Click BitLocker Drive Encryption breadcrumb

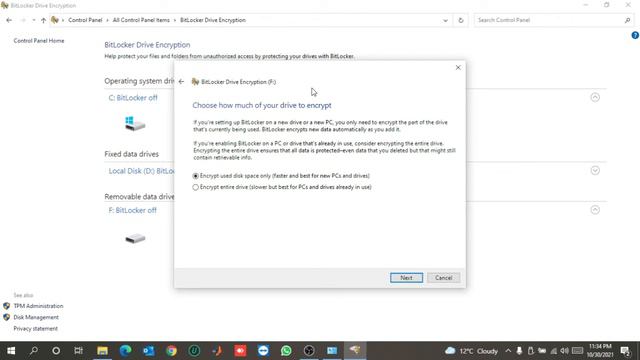(x=213, y=20)
